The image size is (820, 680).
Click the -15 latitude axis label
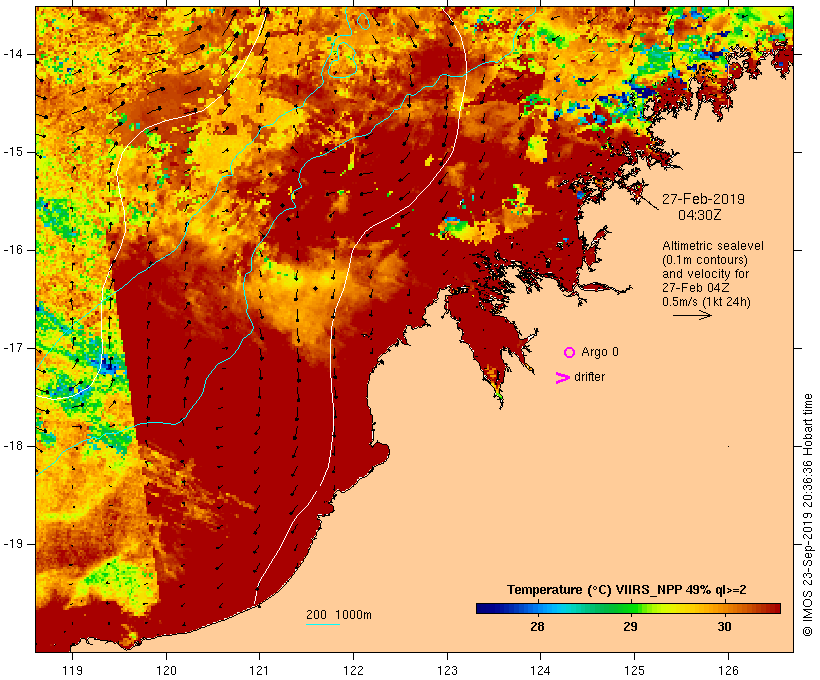click(13, 152)
